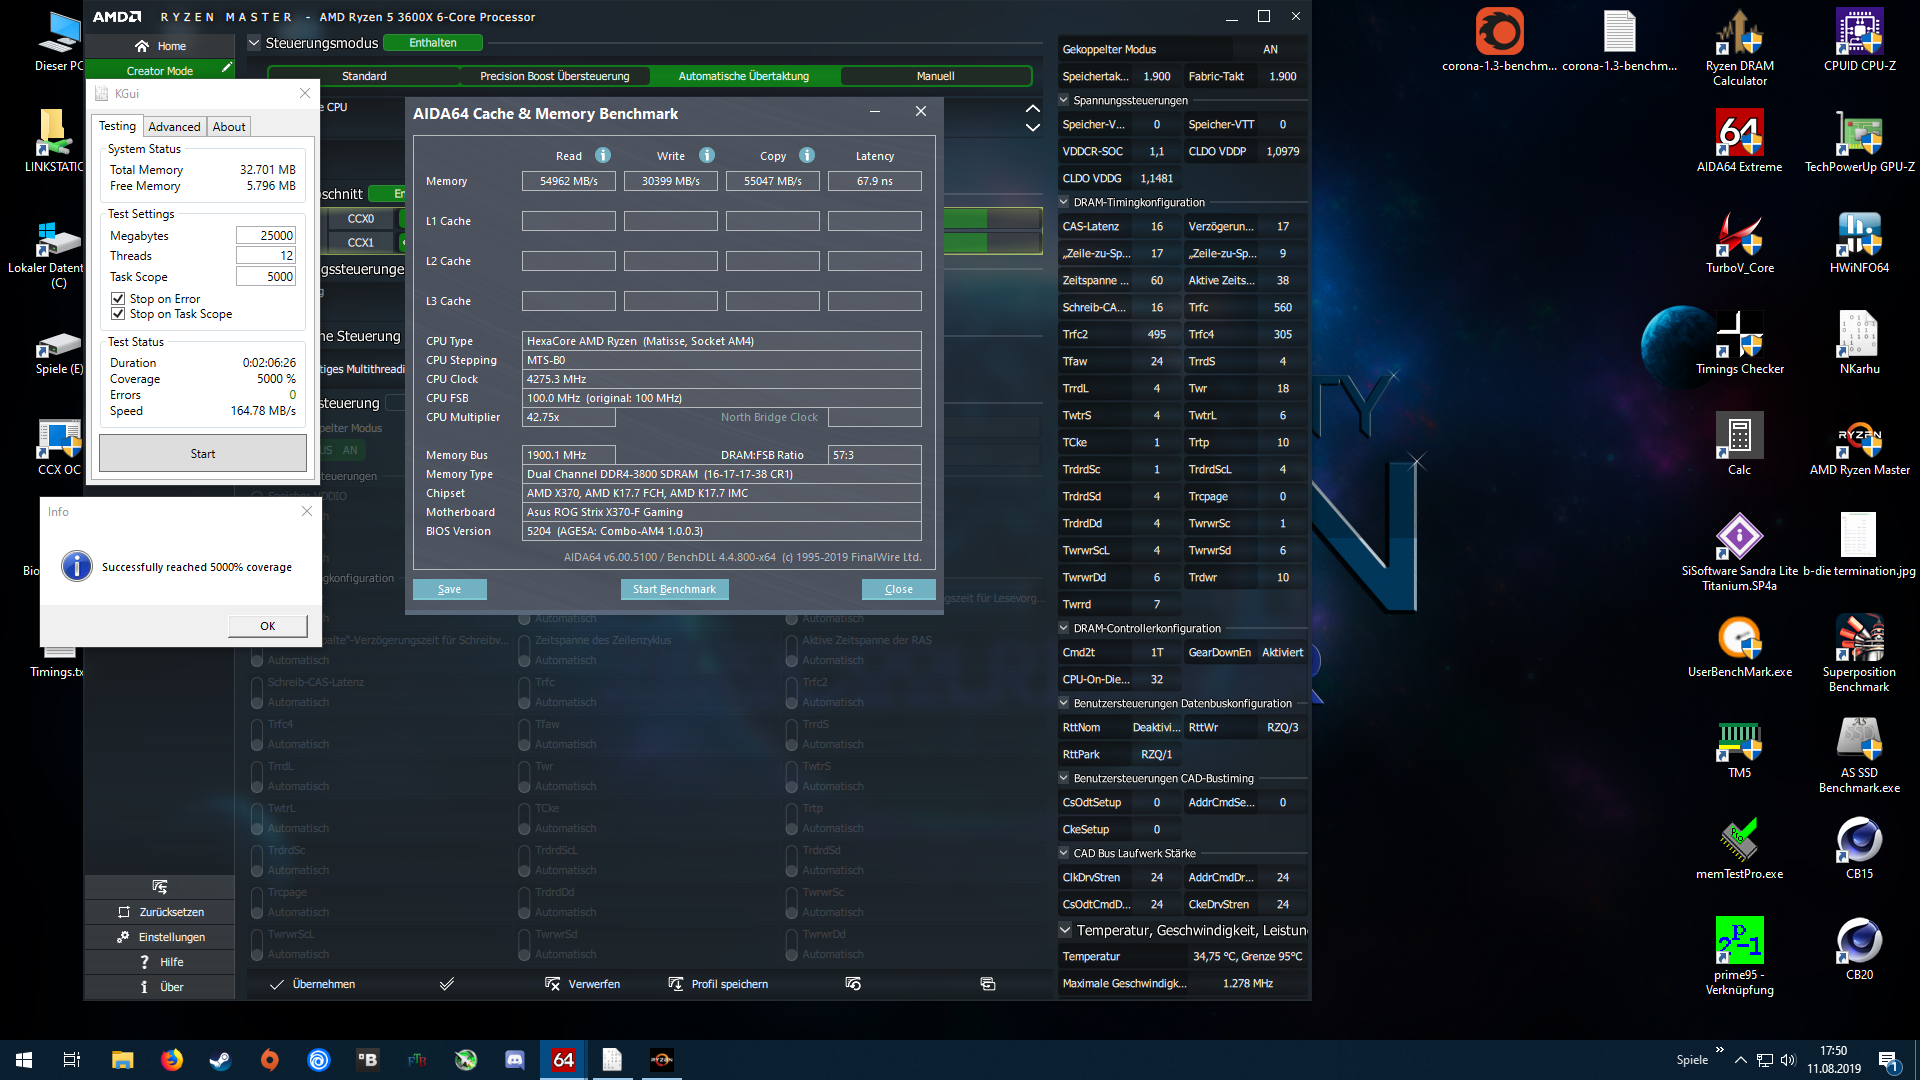
Task: Click the Home icon in Ryzen Master sidebar
Action: click(142, 46)
